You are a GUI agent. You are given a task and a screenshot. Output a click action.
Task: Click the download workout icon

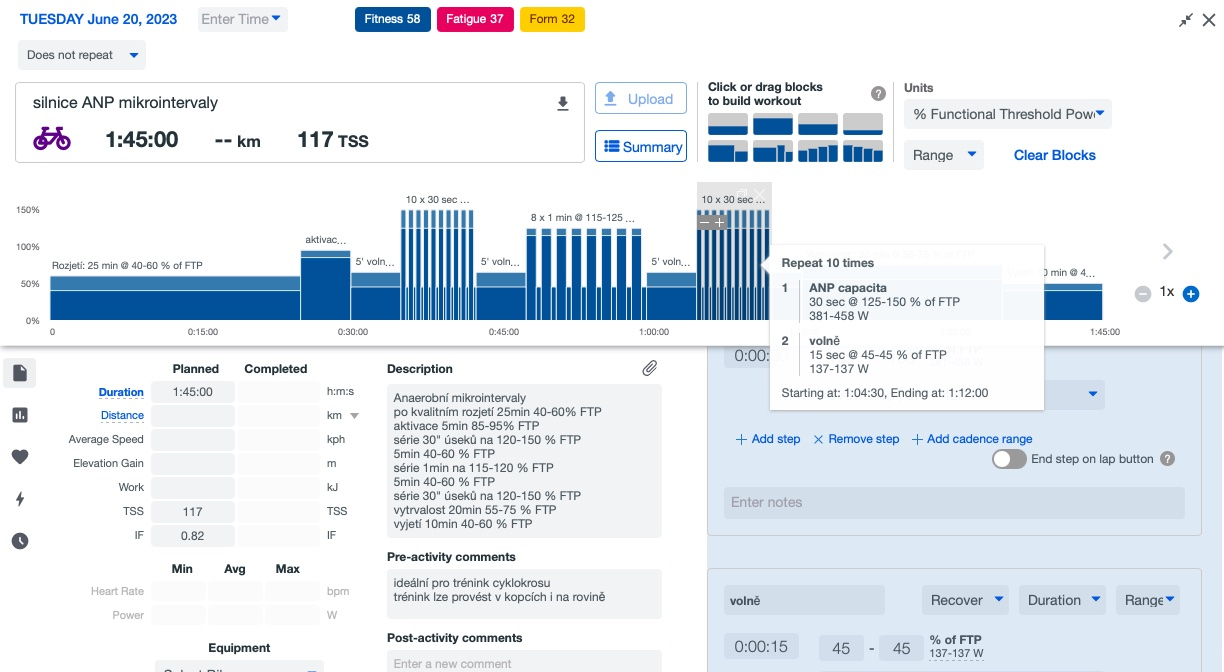(563, 104)
